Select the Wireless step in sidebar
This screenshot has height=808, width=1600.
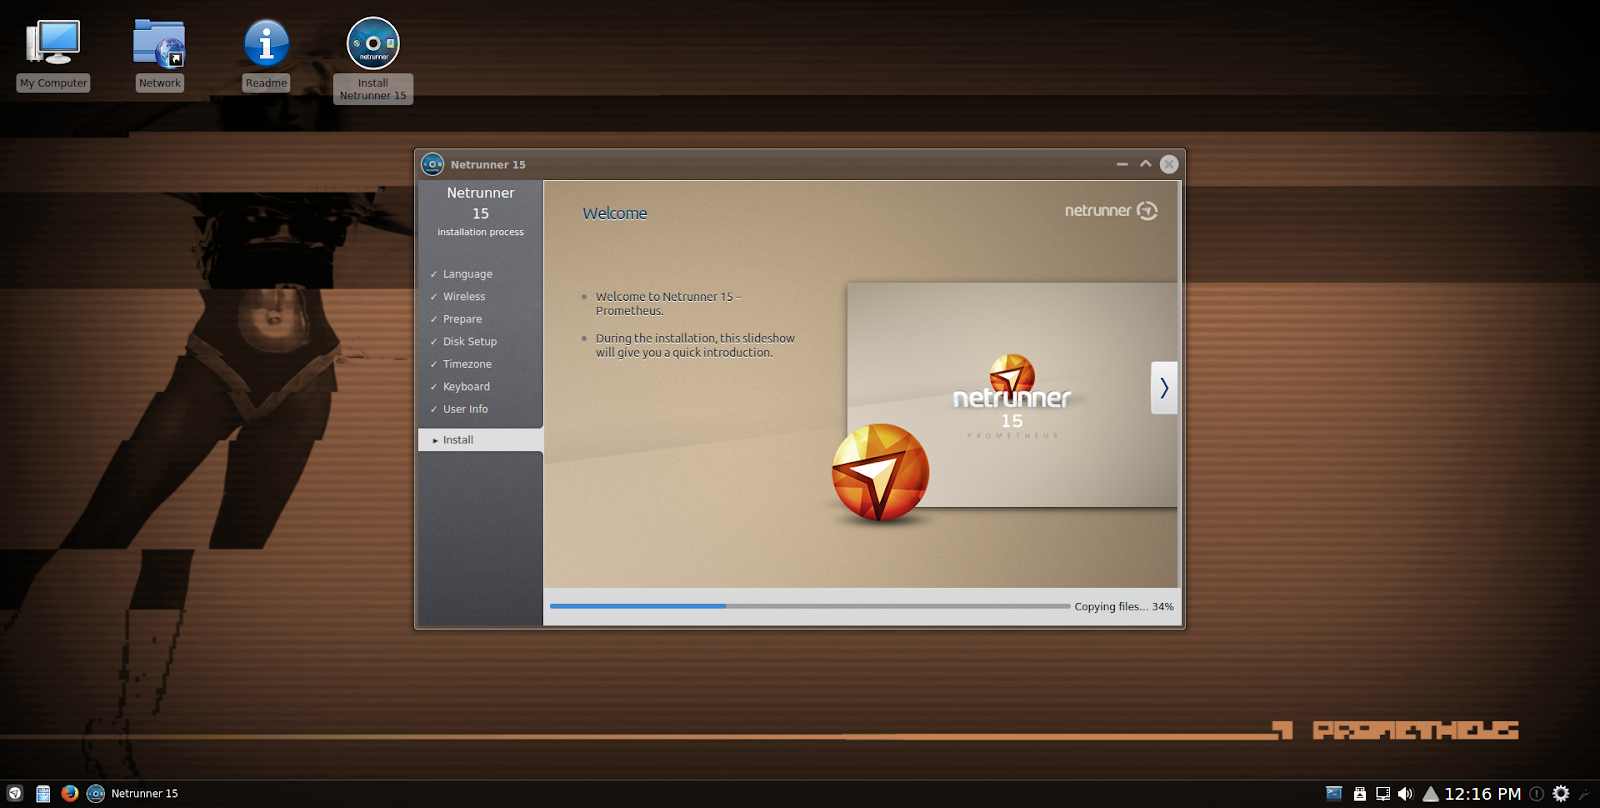point(464,297)
